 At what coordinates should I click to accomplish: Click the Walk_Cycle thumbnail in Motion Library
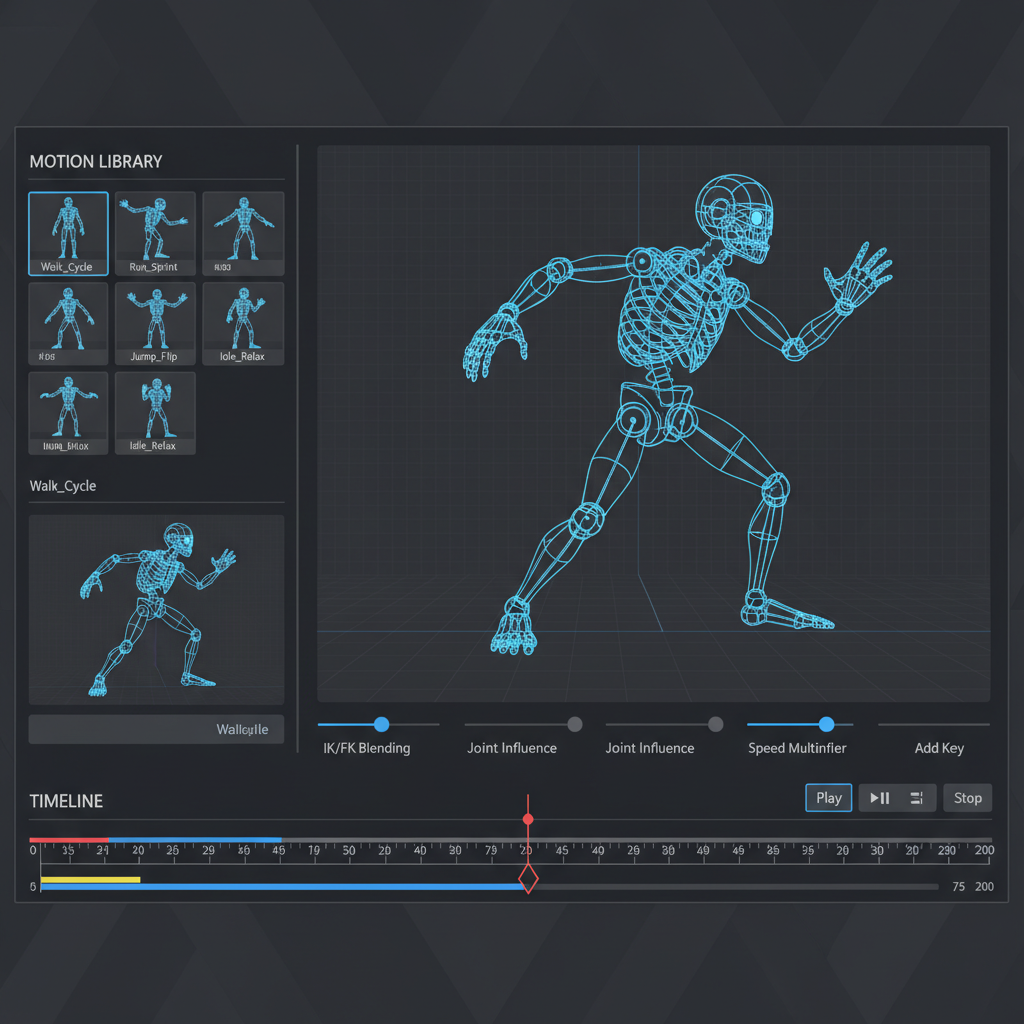pyautogui.click(x=67, y=232)
